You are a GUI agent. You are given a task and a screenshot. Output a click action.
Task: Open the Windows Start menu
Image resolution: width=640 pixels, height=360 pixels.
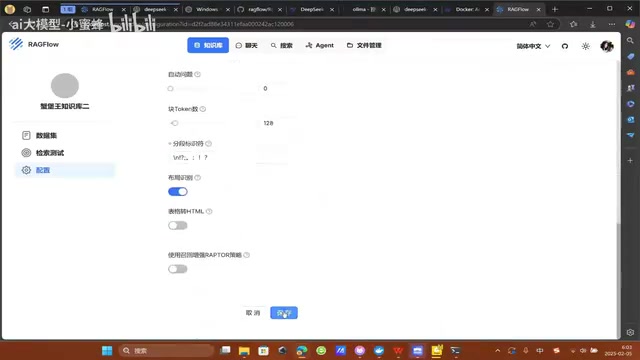pos(107,351)
